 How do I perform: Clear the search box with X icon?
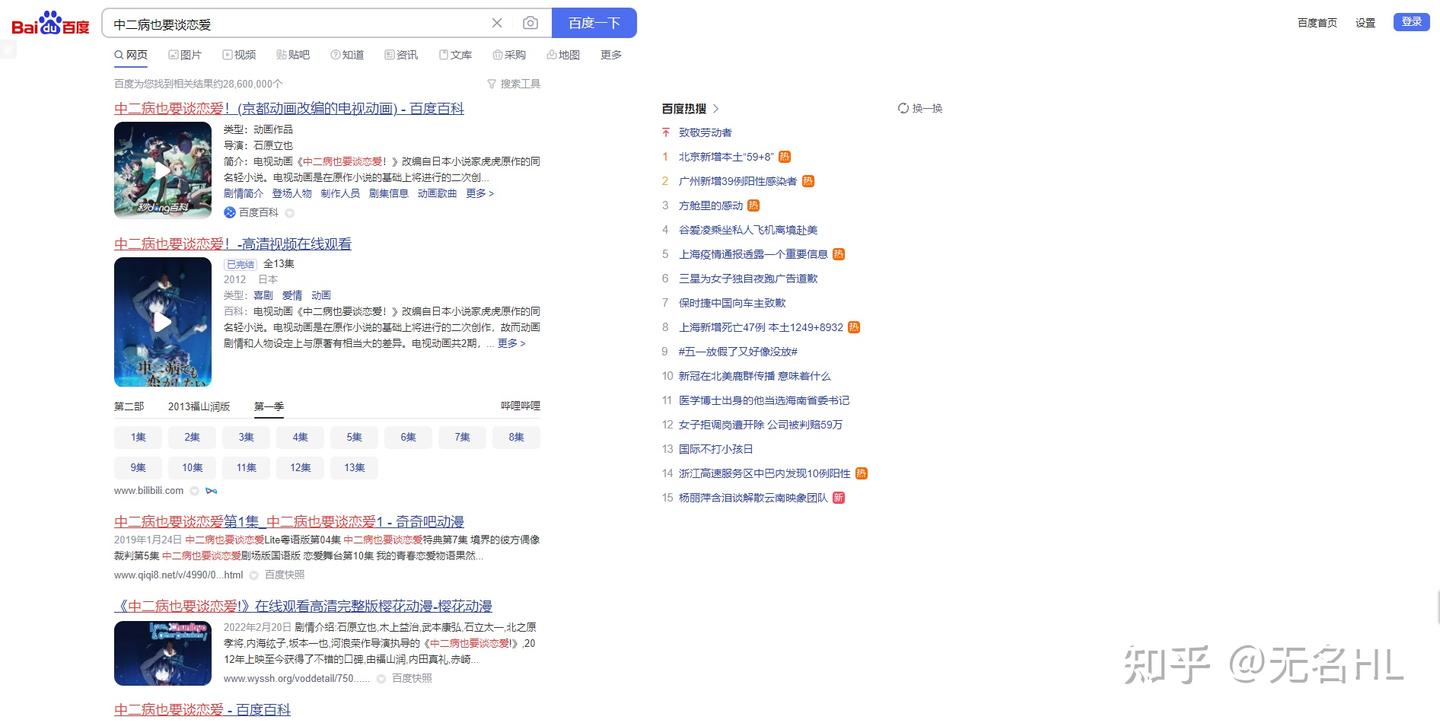[x=497, y=23]
